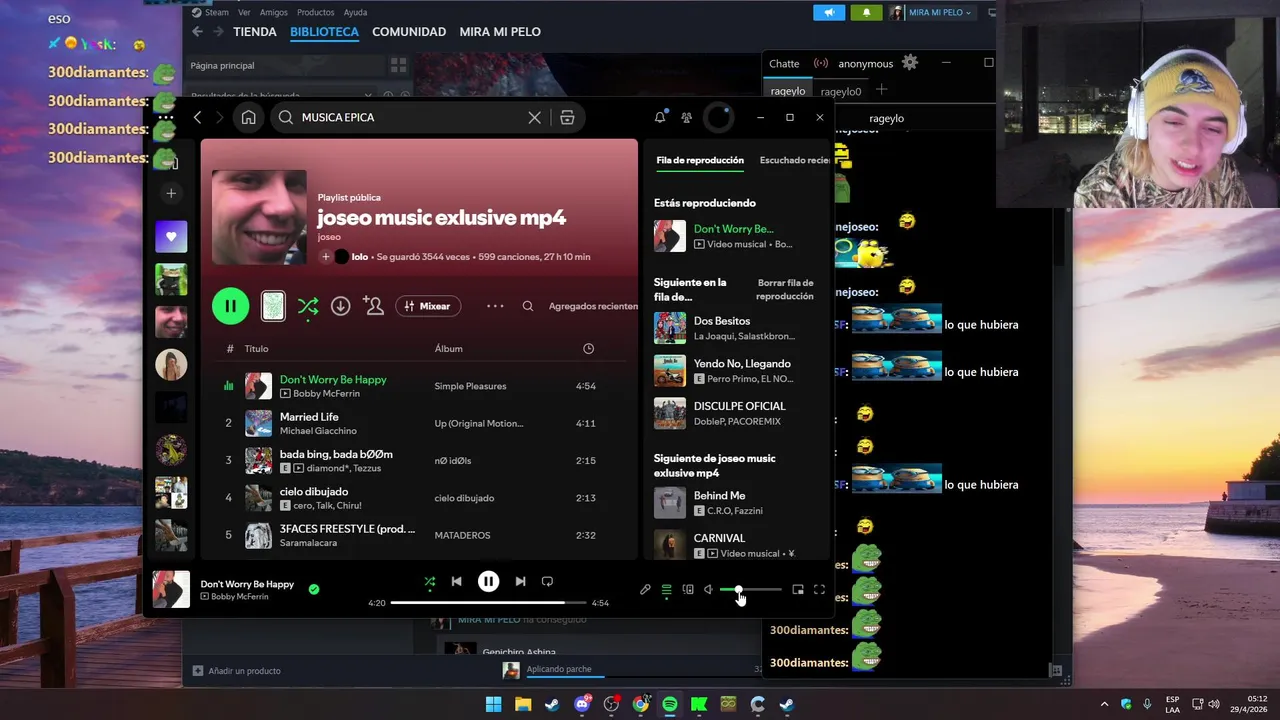Open Chatterino settings gear
1280x720 pixels.
[909, 63]
